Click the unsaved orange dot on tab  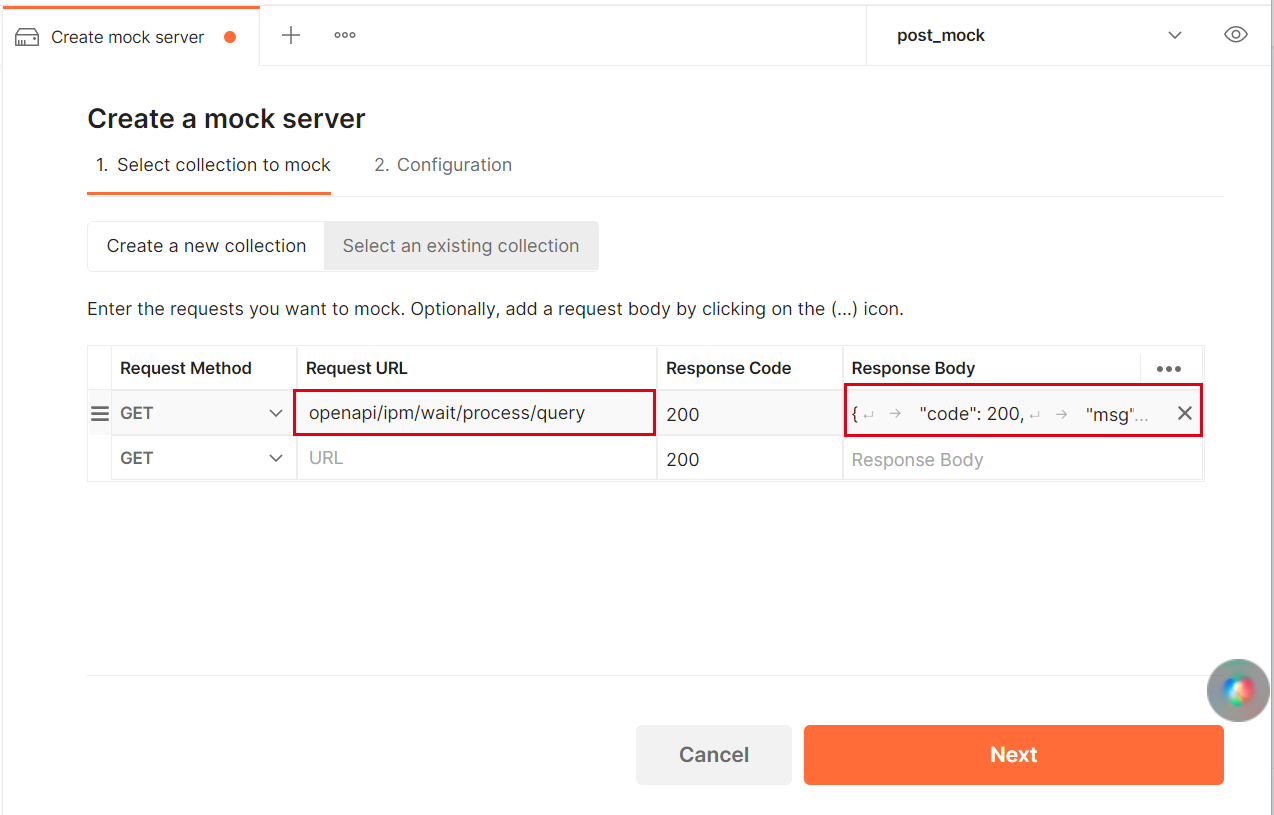230,37
